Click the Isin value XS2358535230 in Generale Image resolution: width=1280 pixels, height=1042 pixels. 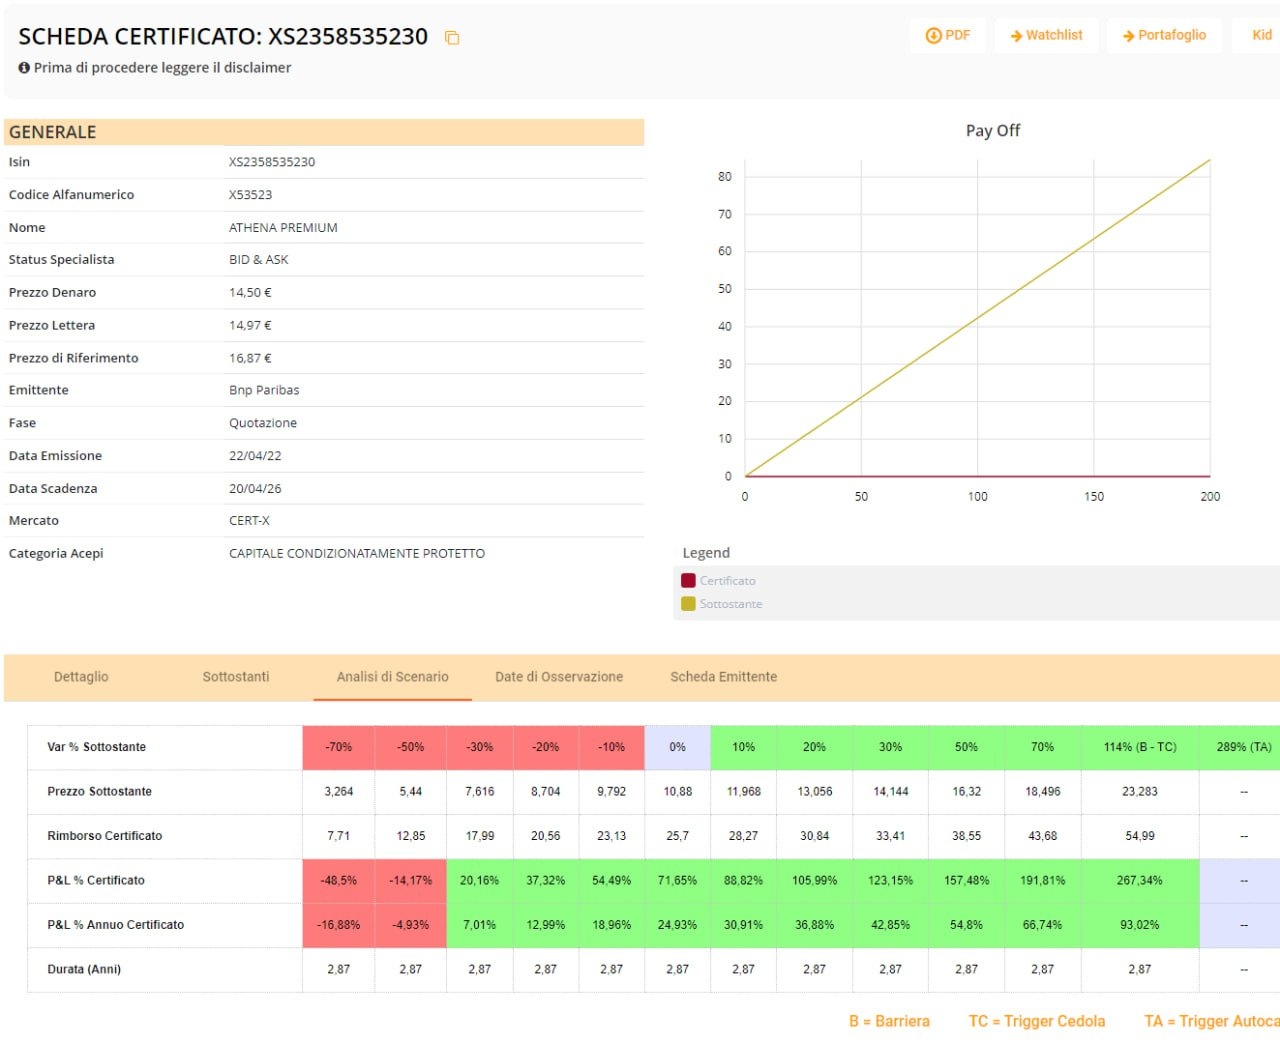click(x=272, y=162)
